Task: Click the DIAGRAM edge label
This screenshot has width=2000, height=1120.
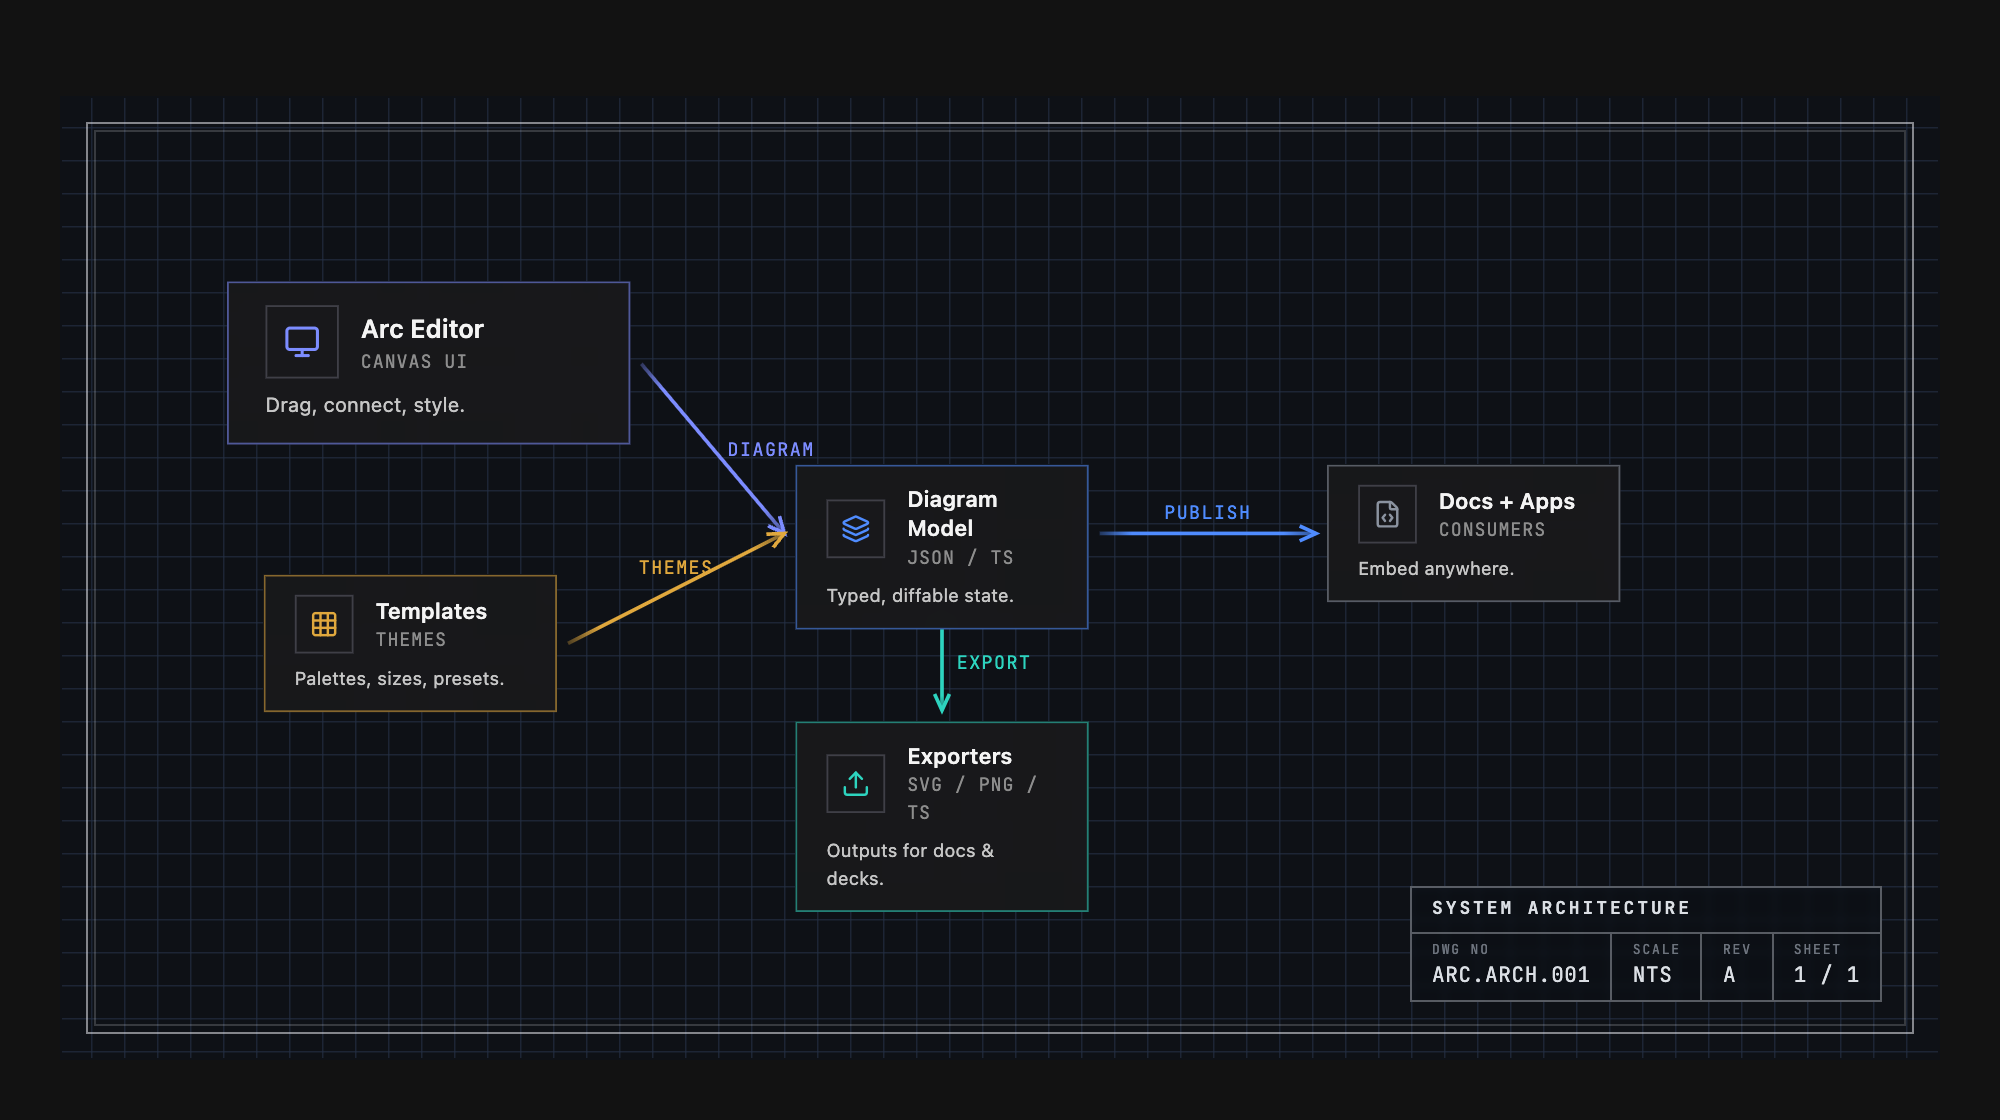Action: (x=770, y=450)
